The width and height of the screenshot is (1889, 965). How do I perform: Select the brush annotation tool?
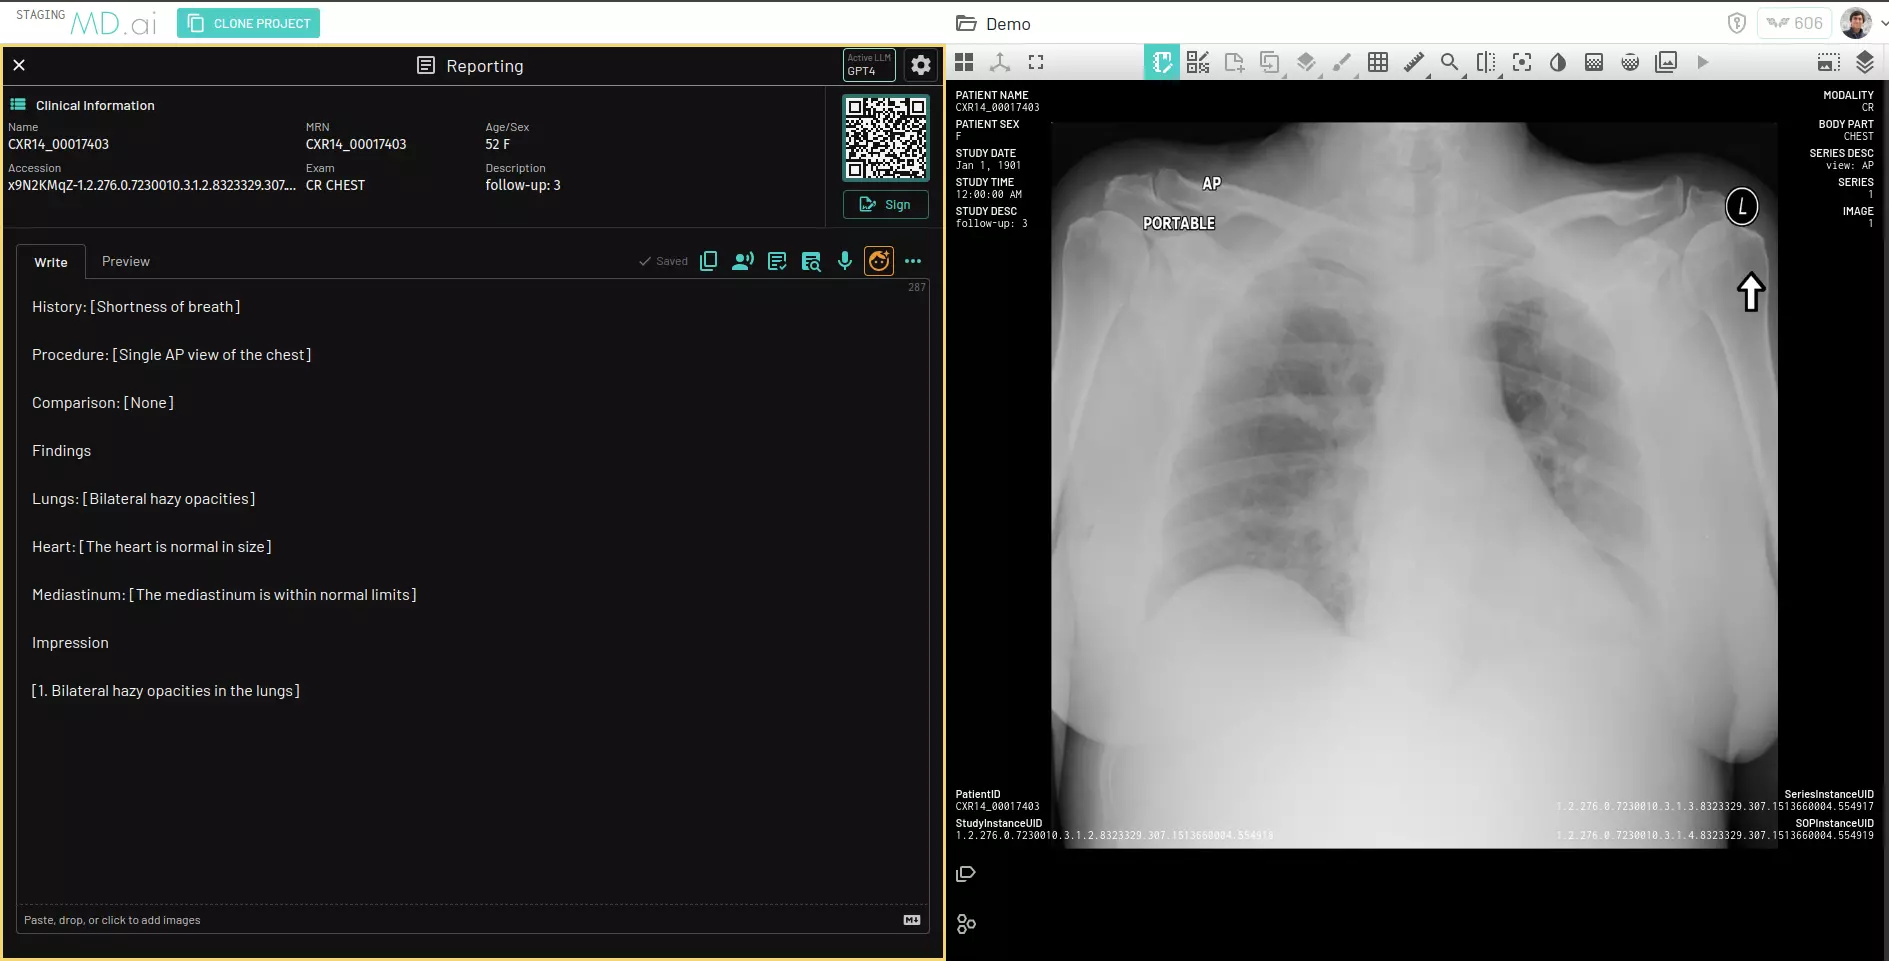click(1342, 62)
